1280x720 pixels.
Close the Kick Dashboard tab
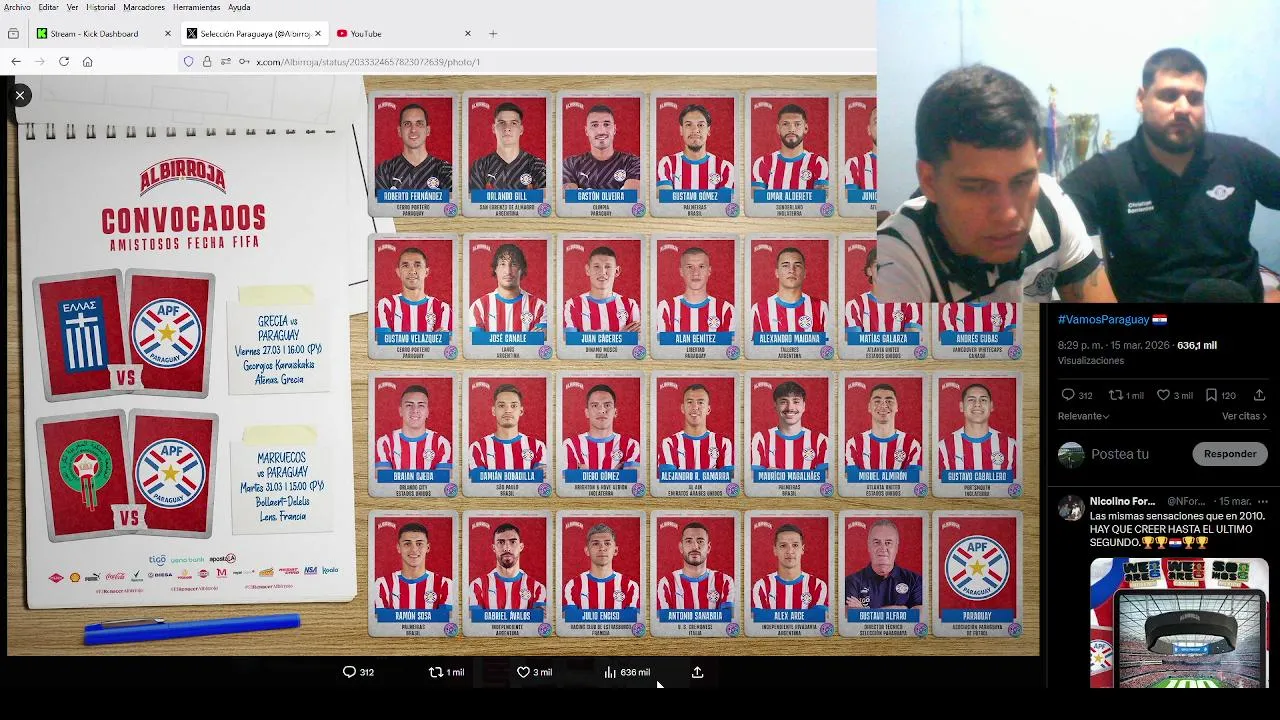tap(168, 33)
